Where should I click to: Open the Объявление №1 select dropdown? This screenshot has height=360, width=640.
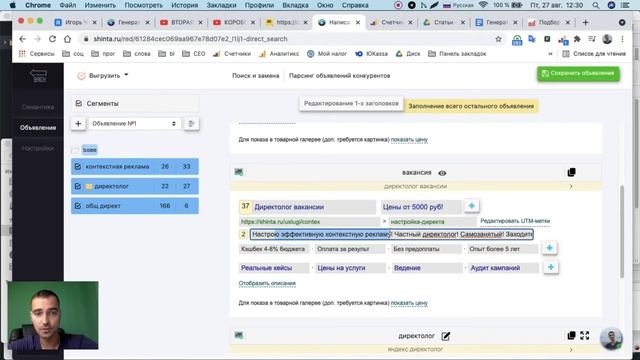click(134, 123)
